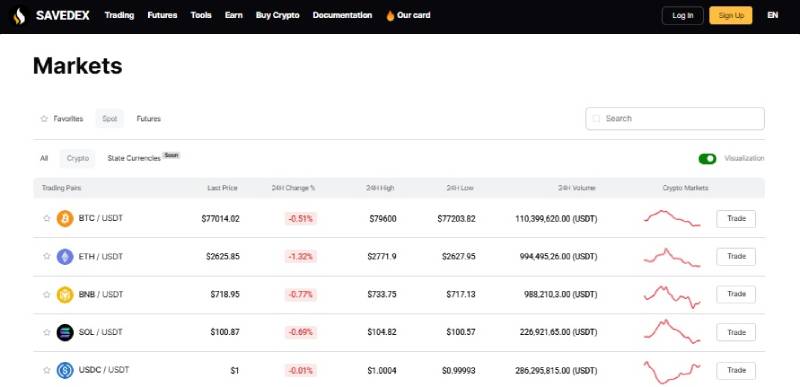
Task: Click the $718.95 last price
Action: pyautogui.click(x=224, y=294)
